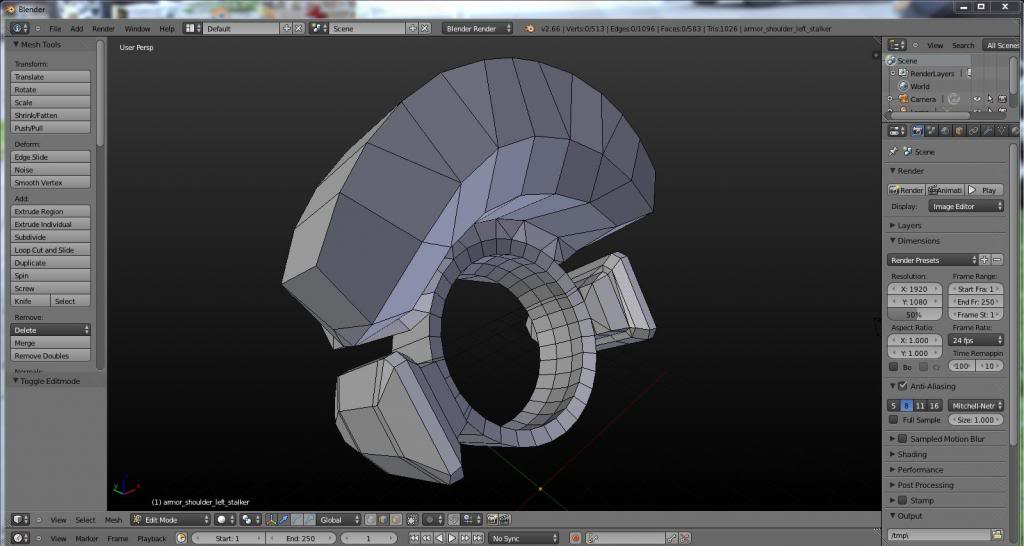Click the OpenGL render animation clapper icon
Screen dimensions: 1024x546
(505, 520)
